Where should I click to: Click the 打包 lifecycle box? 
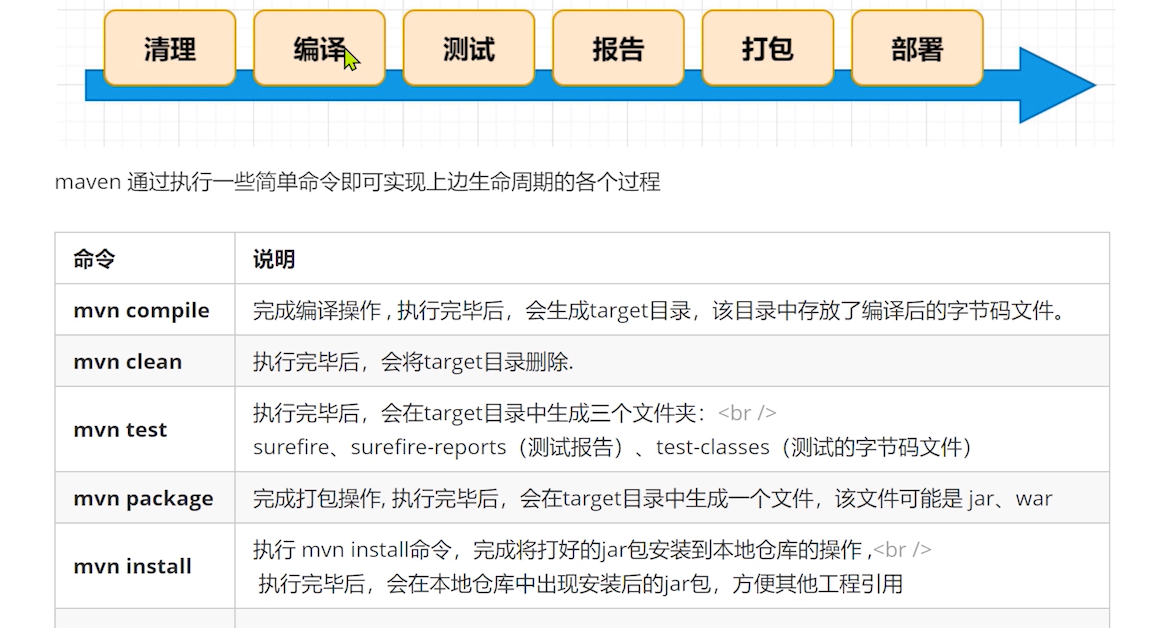click(768, 49)
